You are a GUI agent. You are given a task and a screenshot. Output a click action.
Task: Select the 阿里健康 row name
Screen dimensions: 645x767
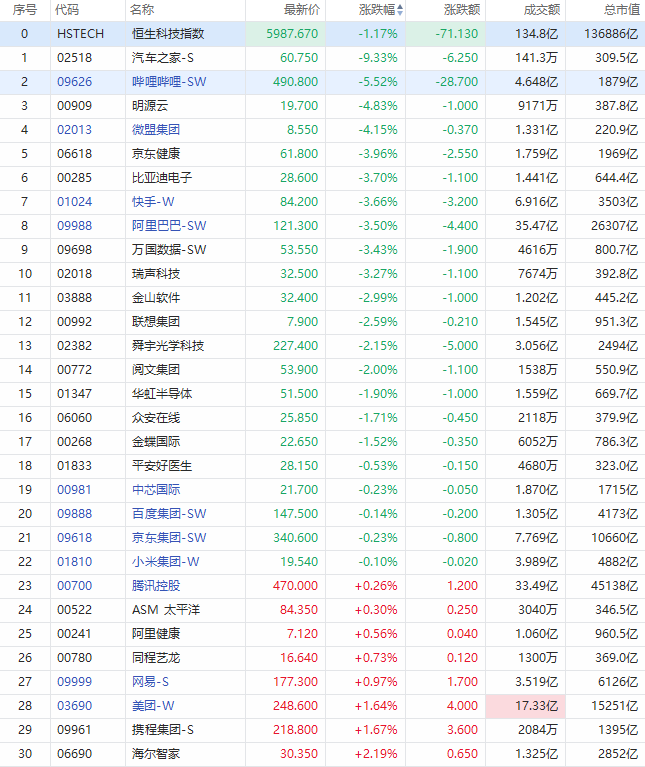click(x=156, y=633)
